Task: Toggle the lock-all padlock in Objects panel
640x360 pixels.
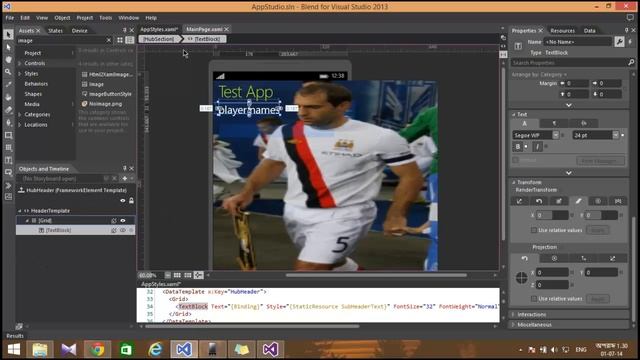Action: coord(131,200)
